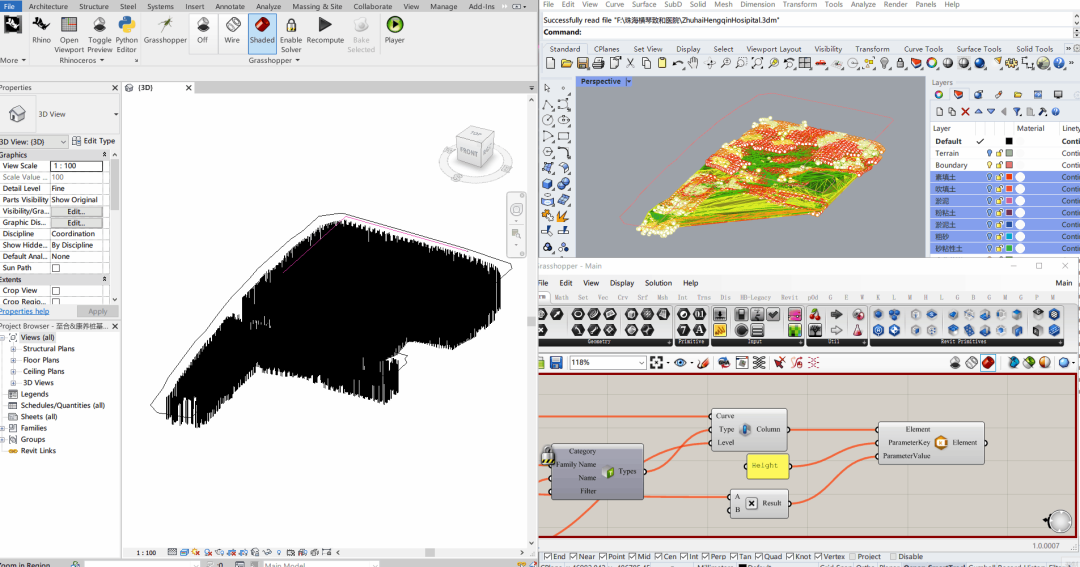Open Perspective viewport menu arrow
This screenshot has height=567, width=1080.
click(x=629, y=81)
